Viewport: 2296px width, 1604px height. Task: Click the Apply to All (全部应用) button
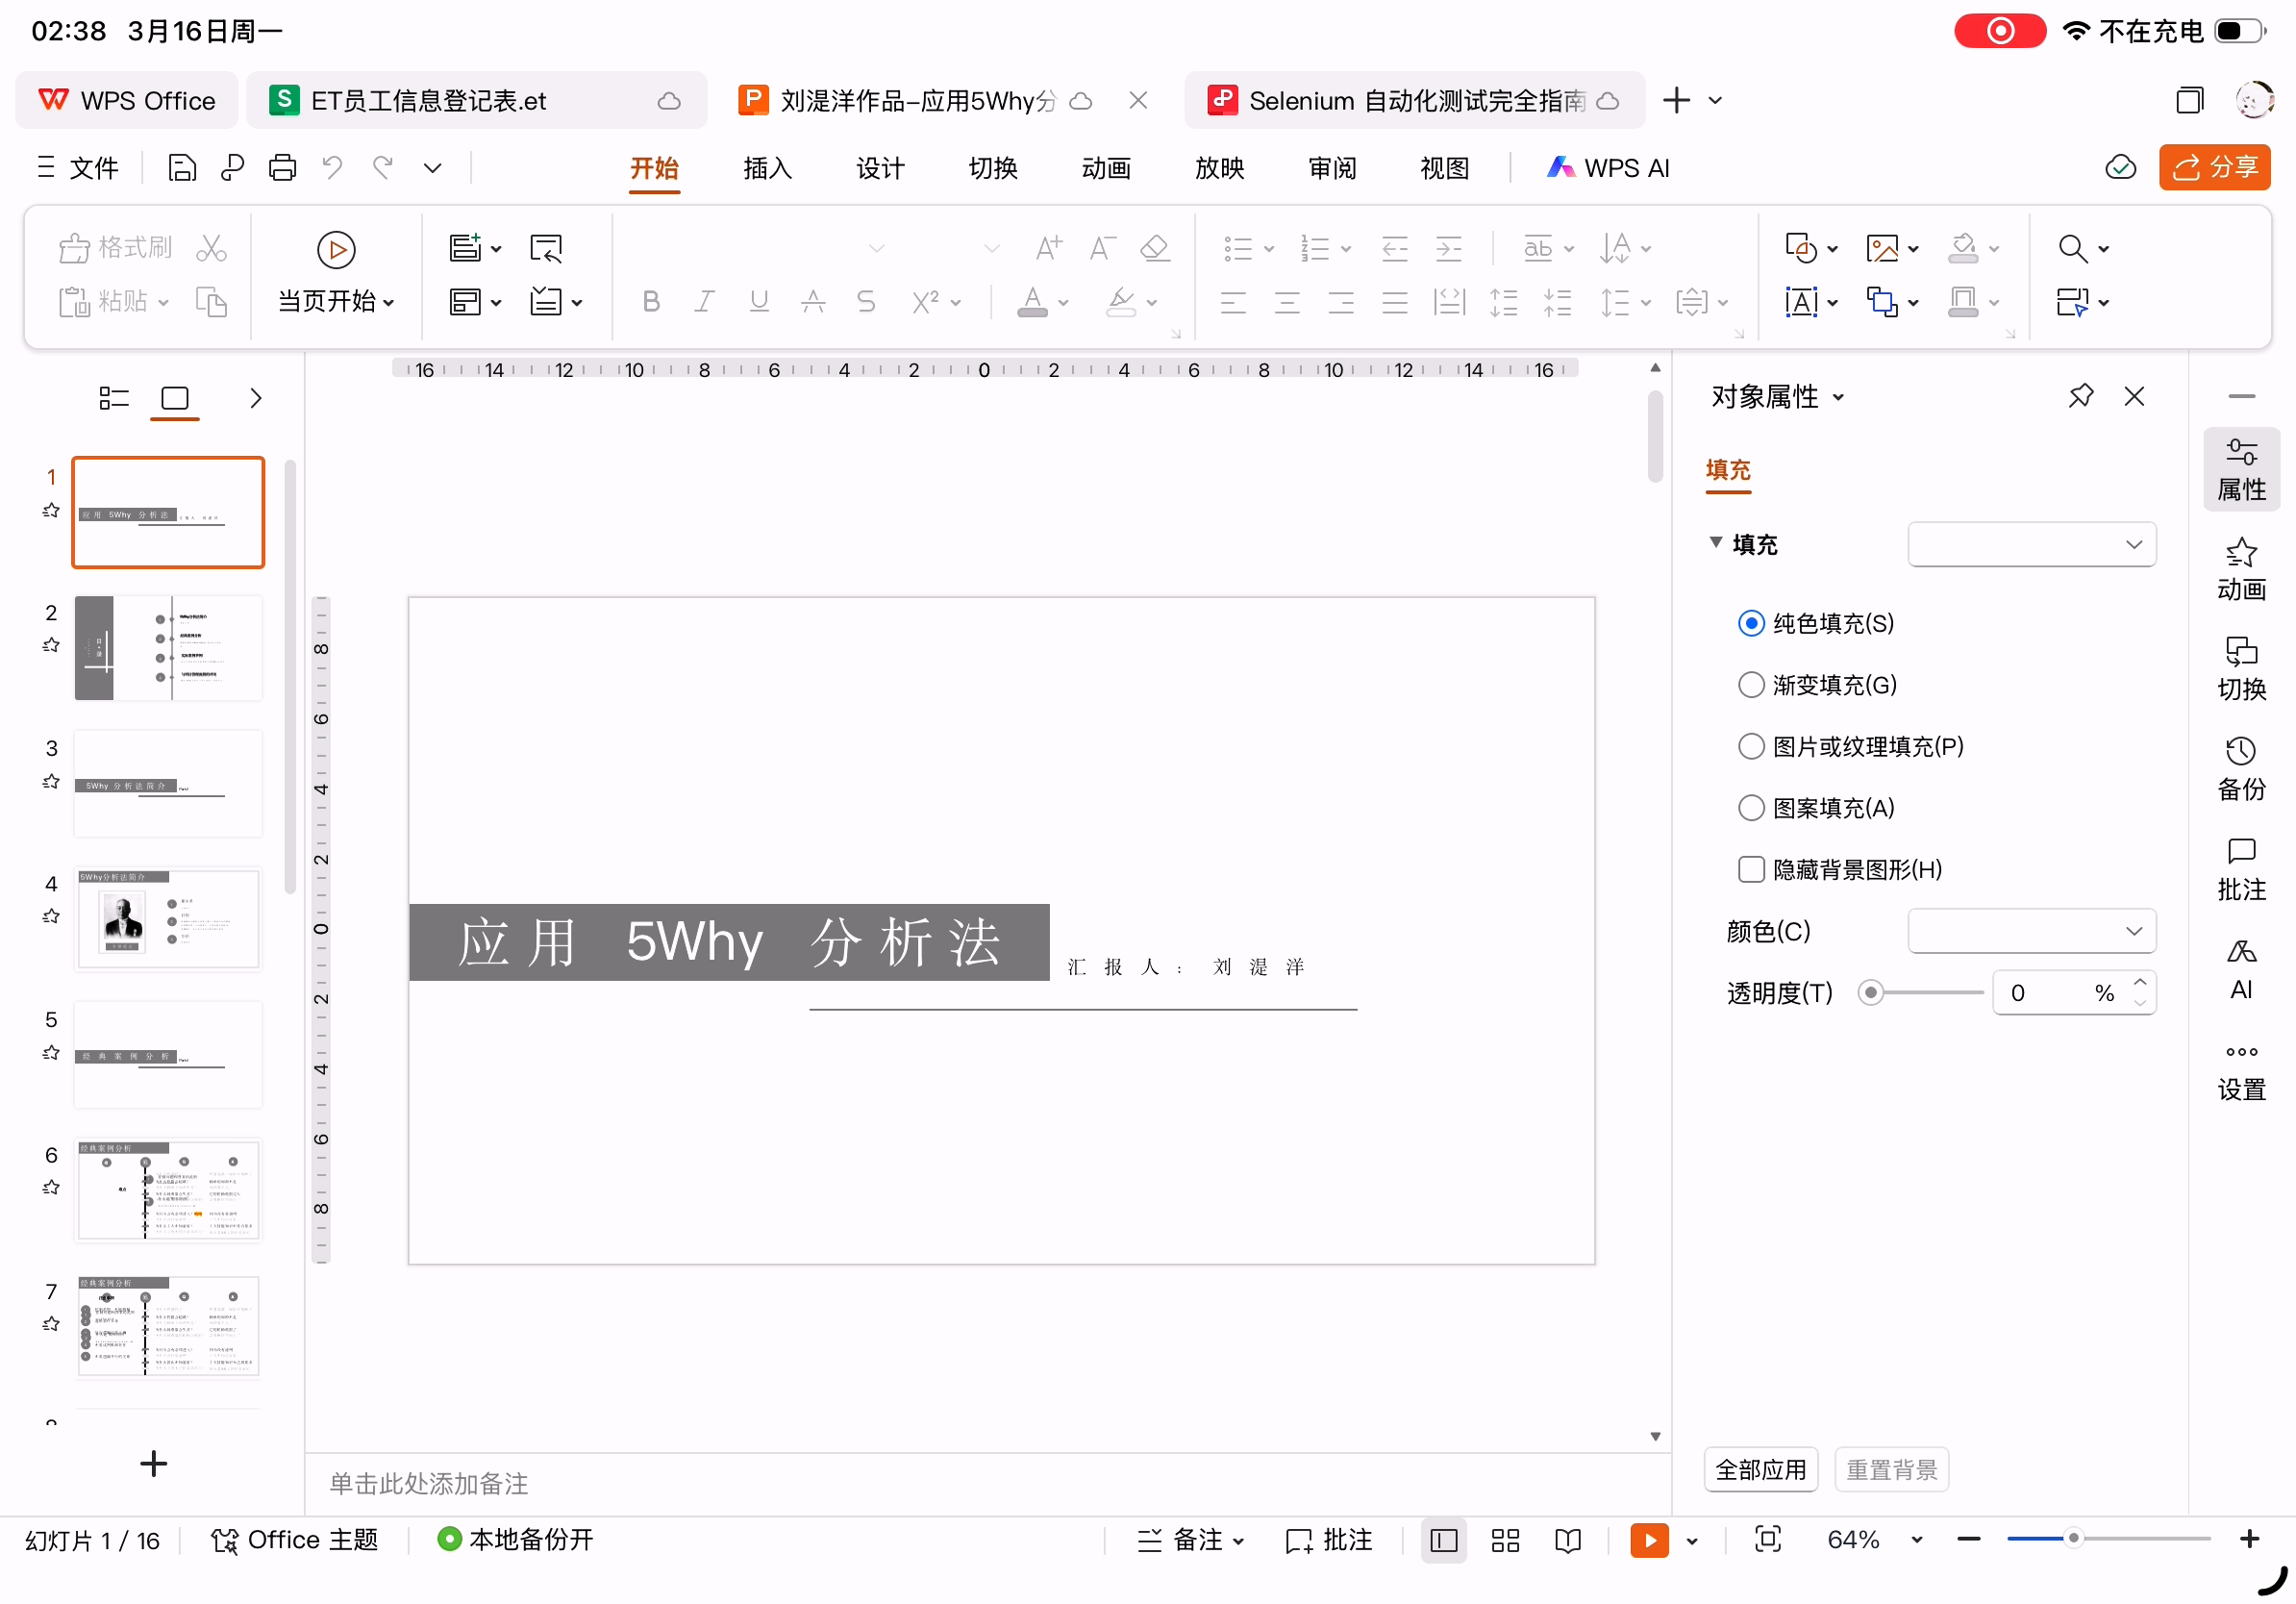tap(1760, 1470)
